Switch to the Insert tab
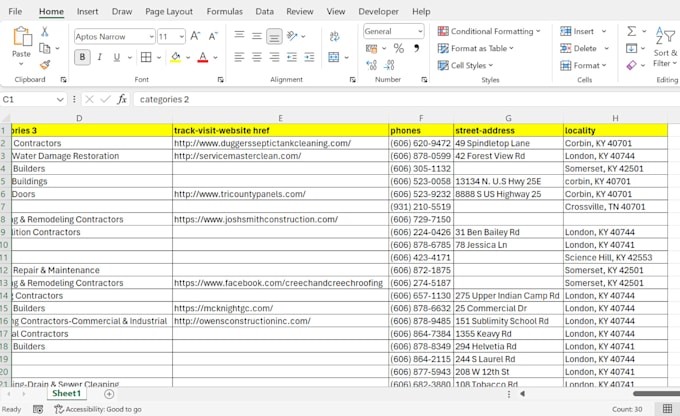The width and height of the screenshot is (680, 416). tap(87, 11)
